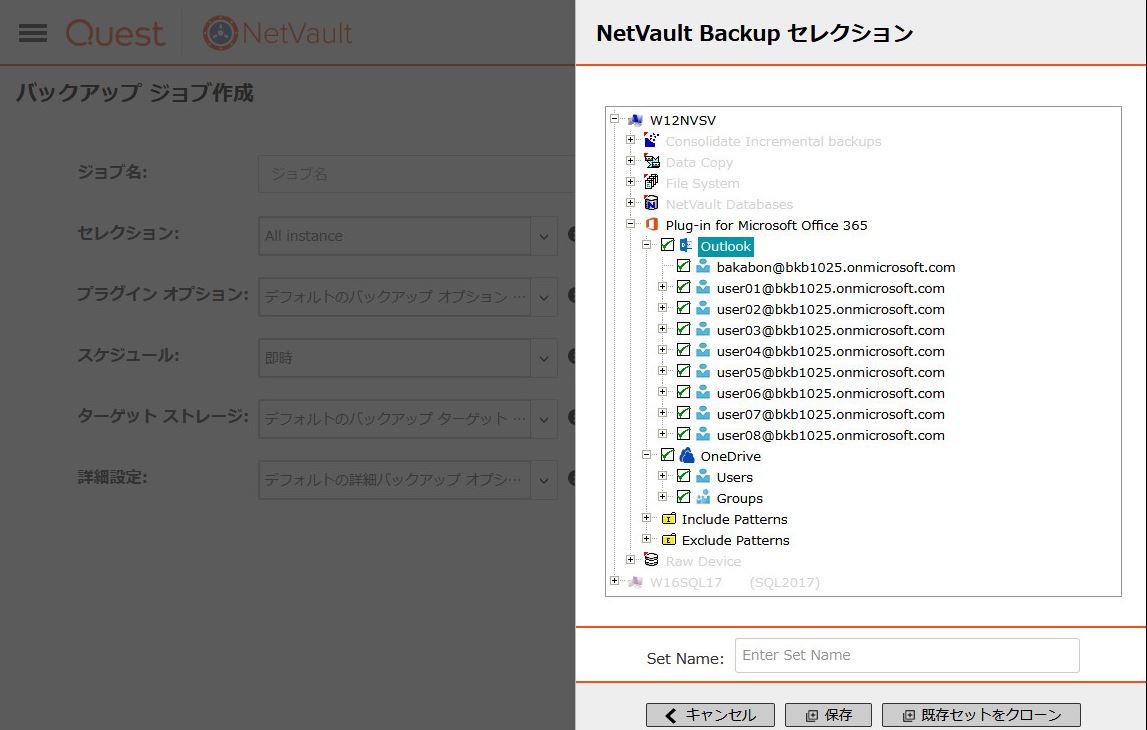The image size is (1147, 730).
Task: Toggle the user07@bkb1025 mailbox checkbox
Action: coord(683,413)
